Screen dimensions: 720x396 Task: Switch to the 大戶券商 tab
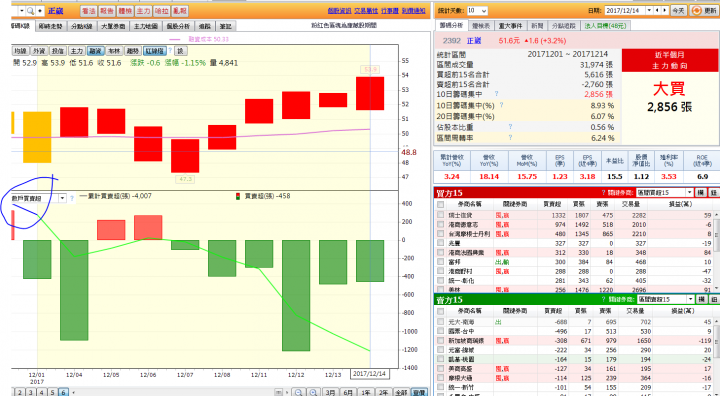click(x=113, y=26)
